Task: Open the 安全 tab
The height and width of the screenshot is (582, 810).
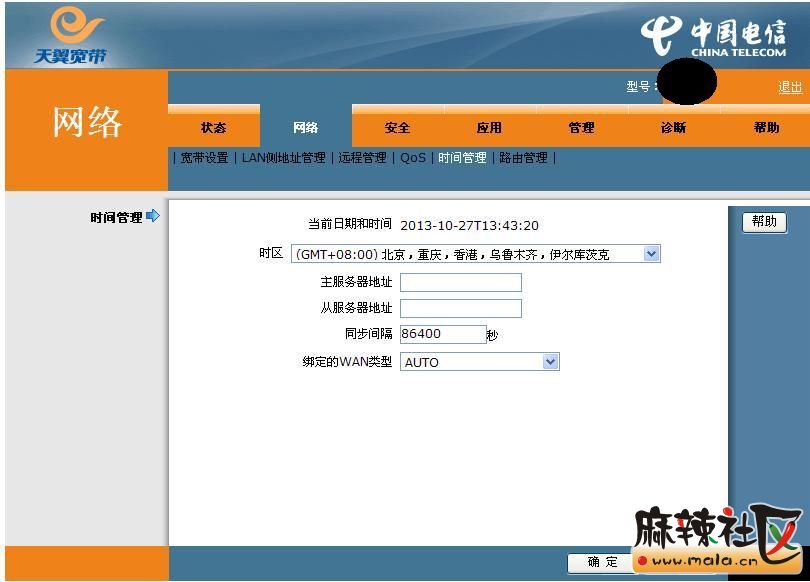Action: (x=397, y=128)
